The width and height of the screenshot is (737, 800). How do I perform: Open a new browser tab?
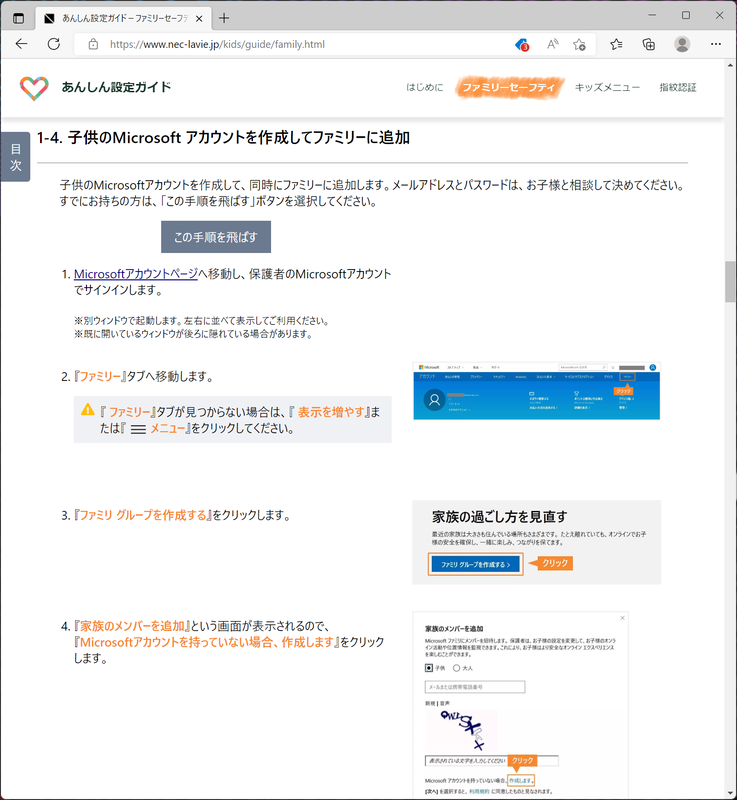coord(224,18)
